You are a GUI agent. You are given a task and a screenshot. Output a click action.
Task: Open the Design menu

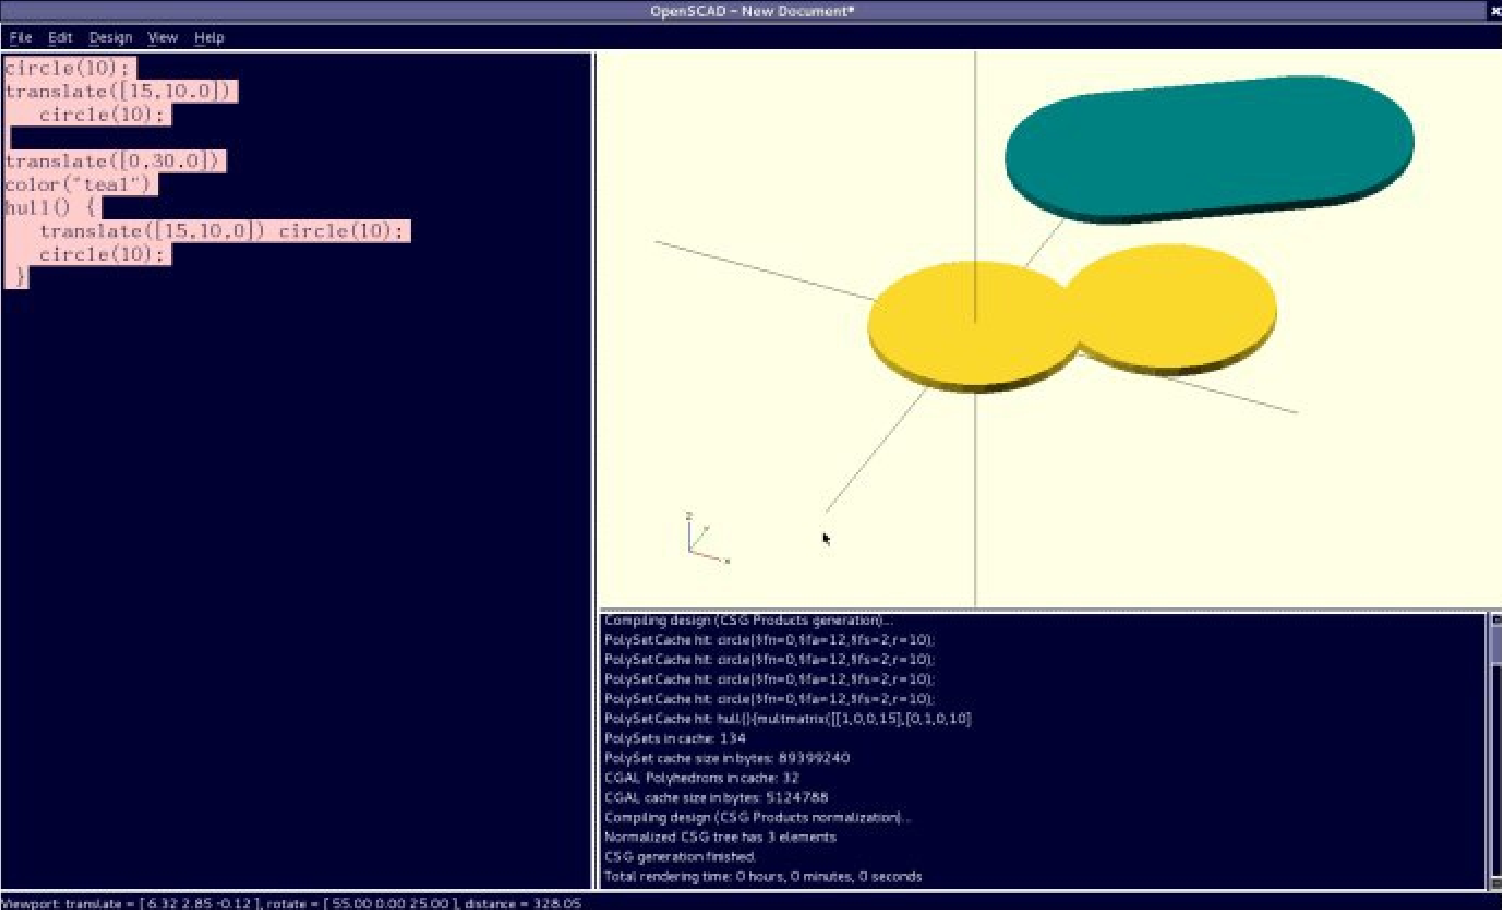(110, 38)
